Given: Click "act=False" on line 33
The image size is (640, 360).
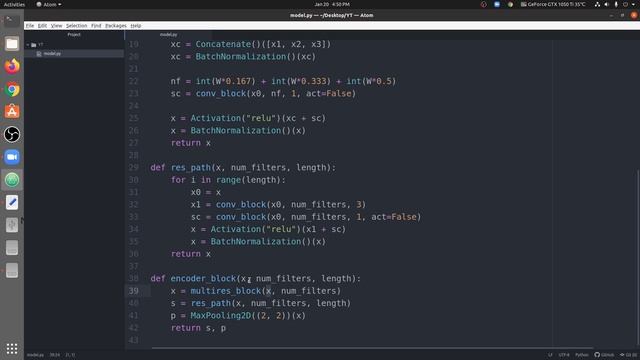Looking at the screenshot, I should (393, 217).
